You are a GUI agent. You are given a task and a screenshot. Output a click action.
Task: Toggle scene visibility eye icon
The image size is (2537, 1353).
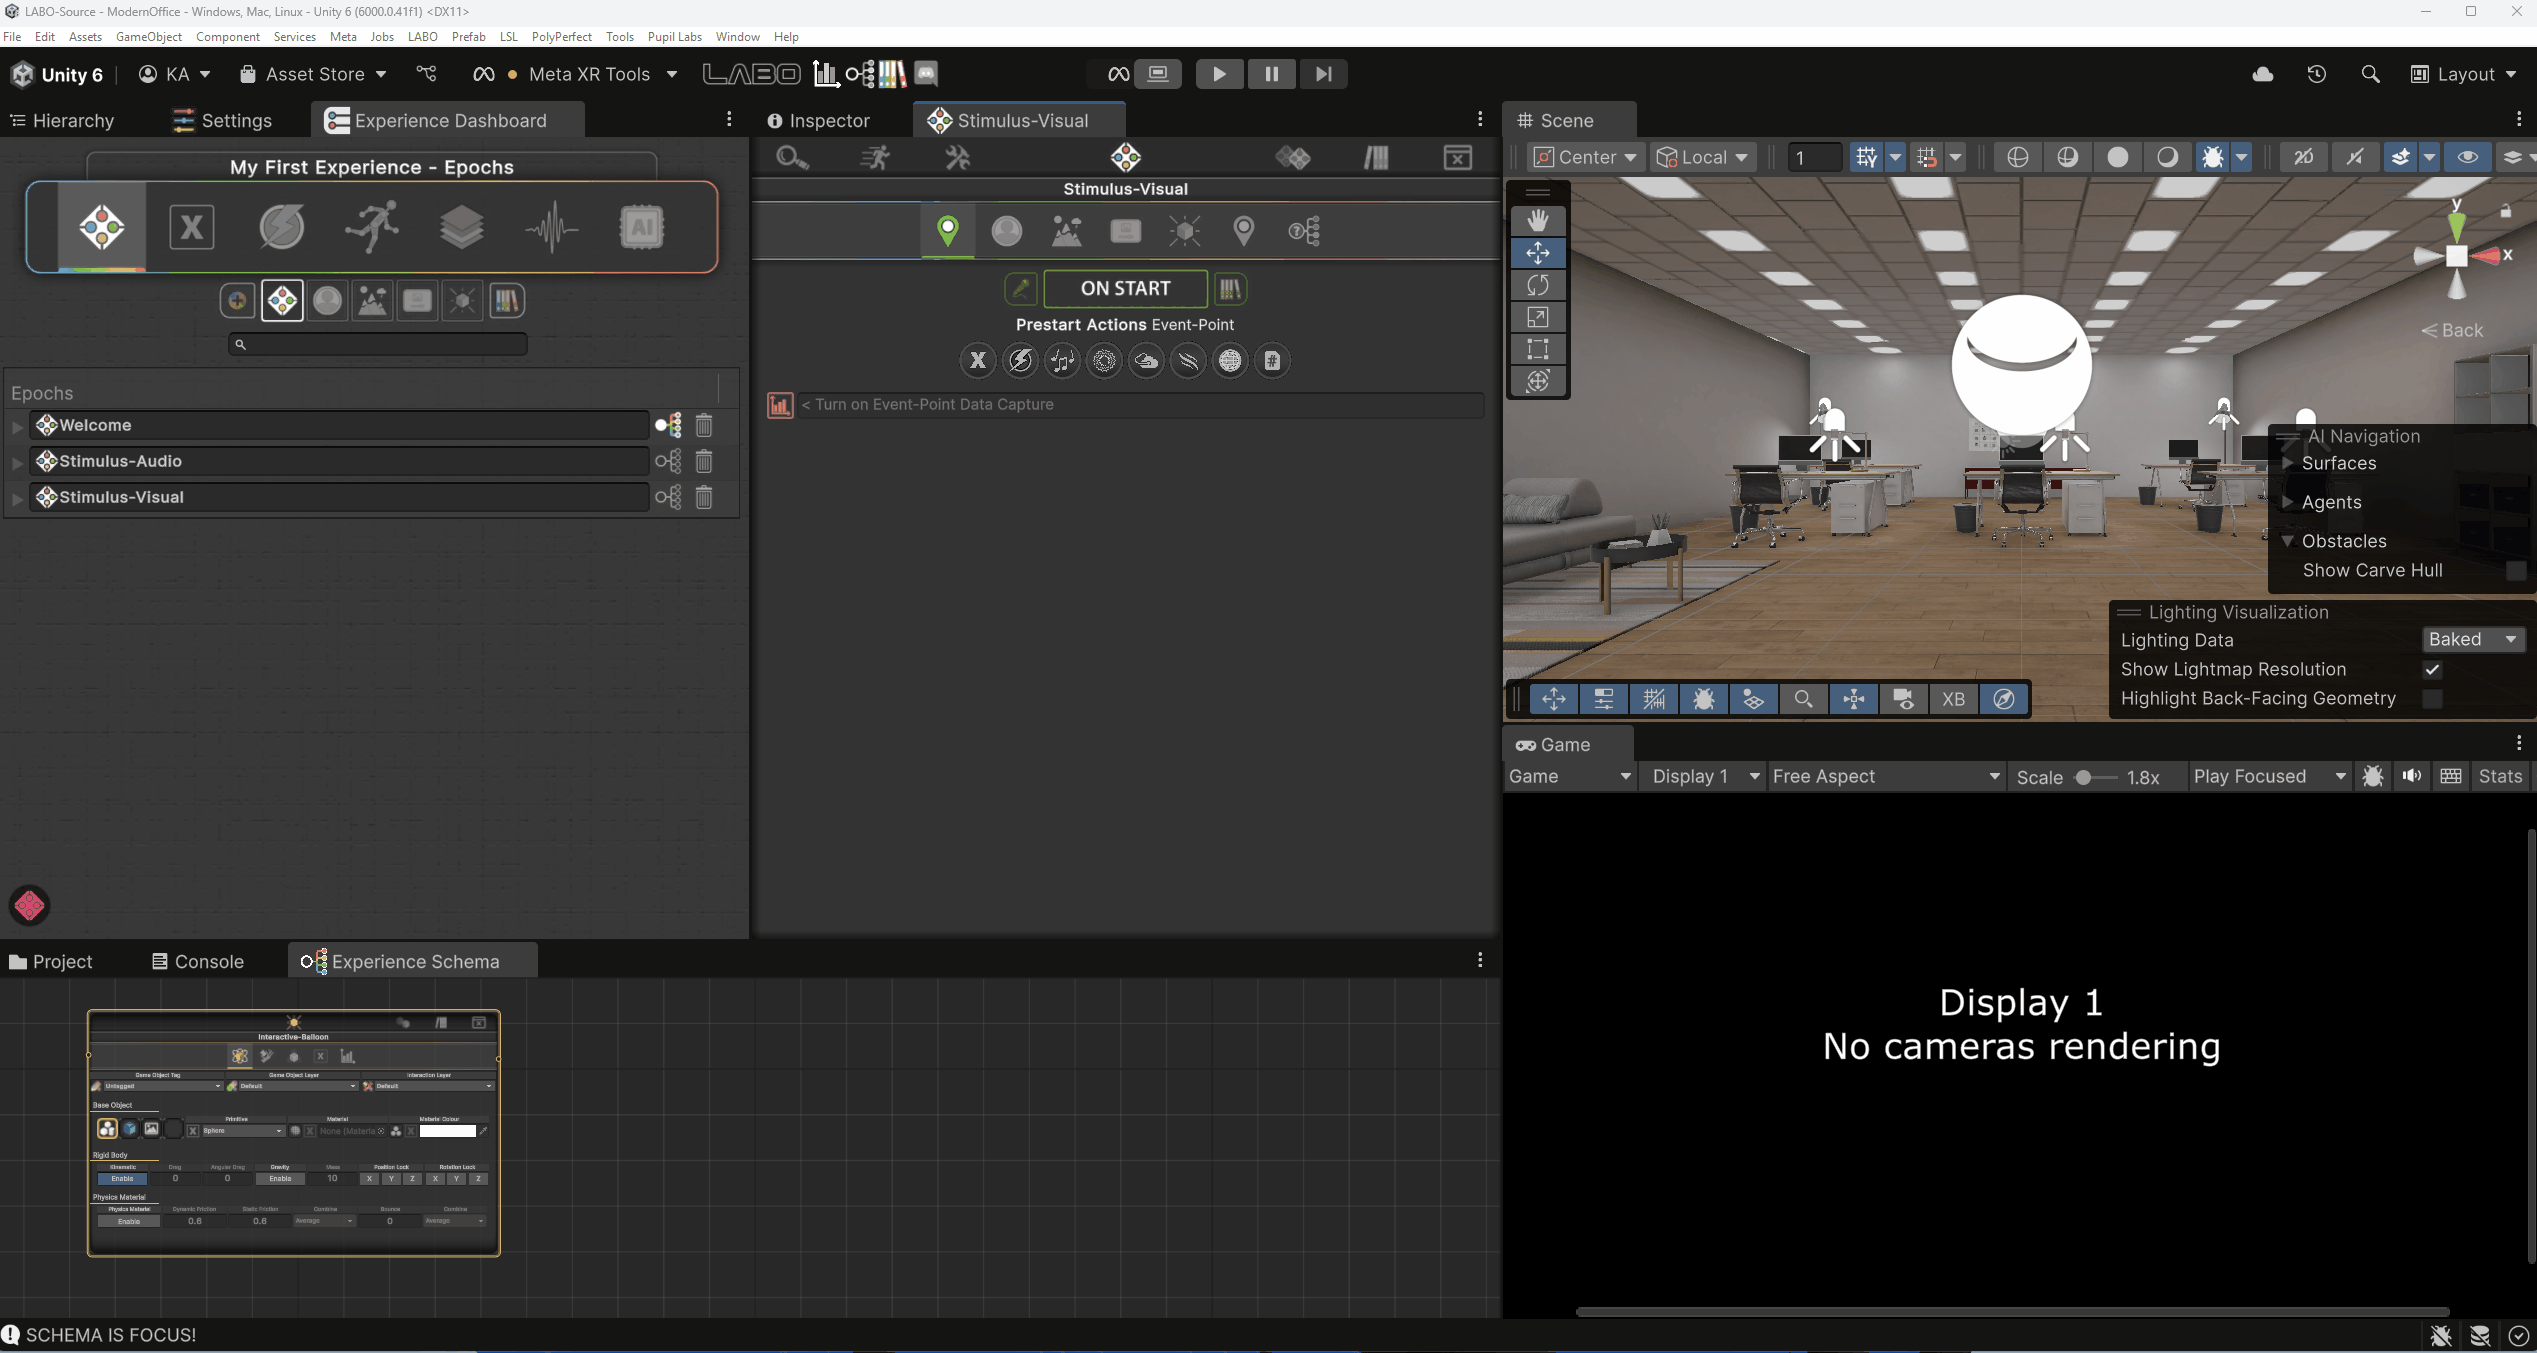tap(2468, 157)
